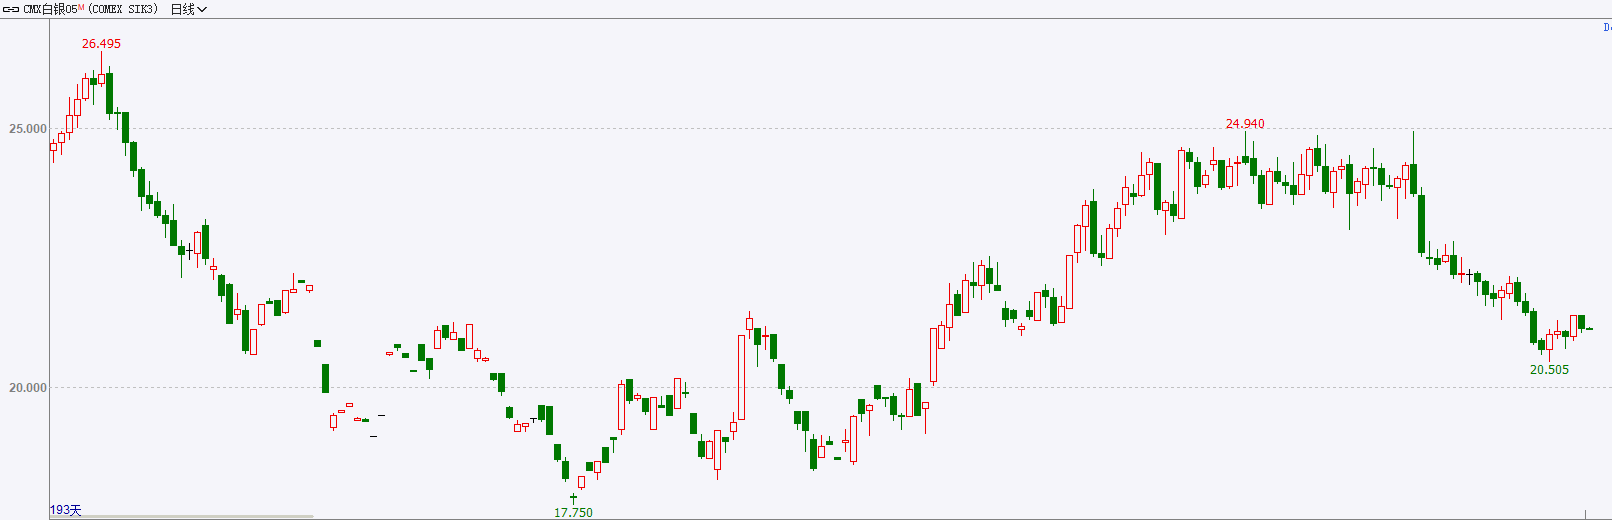This screenshot has height=520, width=1612.
Task: Click the horizontal scrollbar under the chart
Action: click(x=182, y=517)
